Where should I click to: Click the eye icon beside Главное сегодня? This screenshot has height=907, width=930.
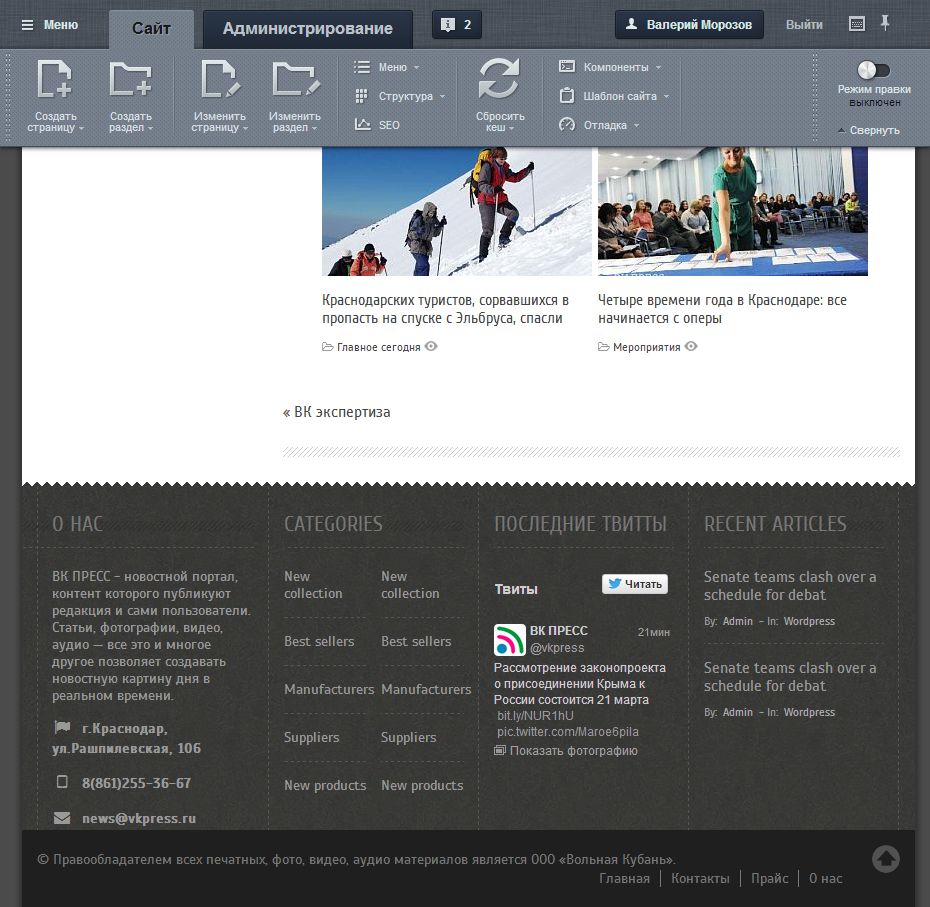(x=431, y=346)
